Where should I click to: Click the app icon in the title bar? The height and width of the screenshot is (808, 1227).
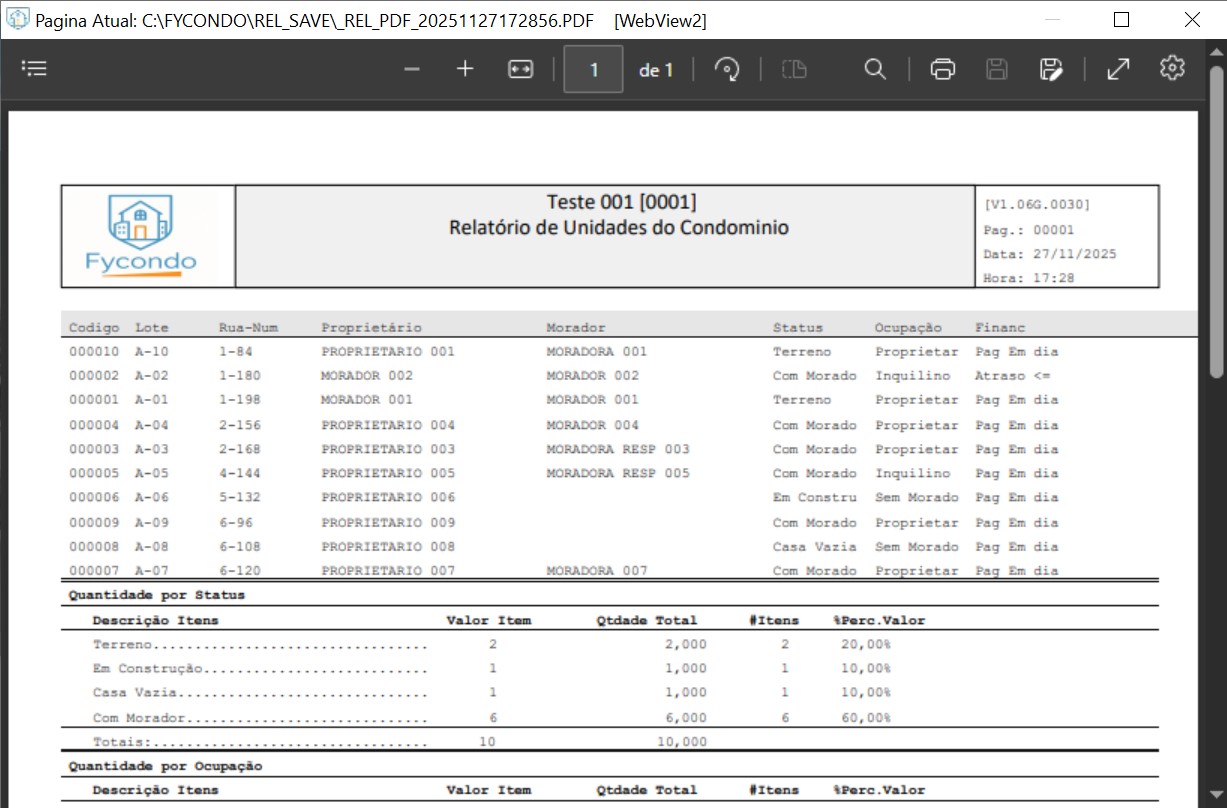pos(18,20)
